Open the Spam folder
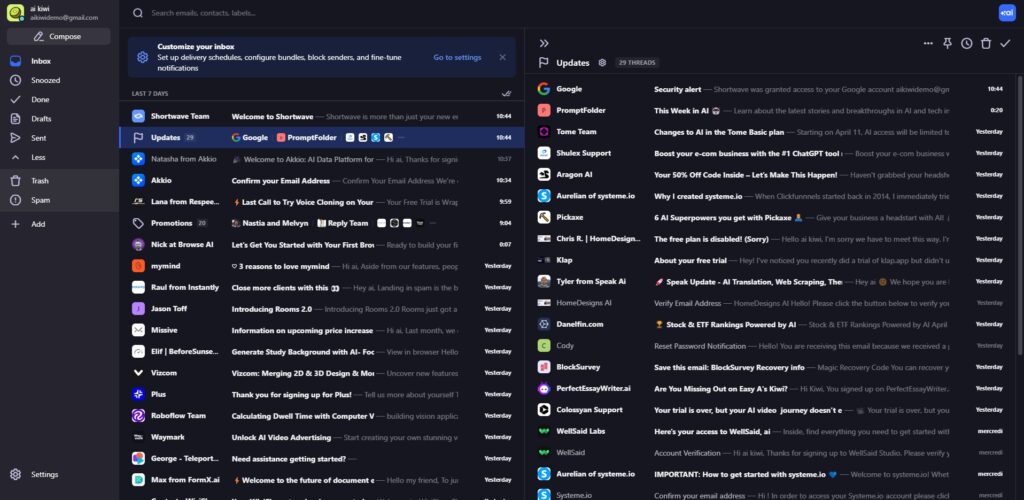This screenshot has height=500, width=1024. tap(40, 200)
